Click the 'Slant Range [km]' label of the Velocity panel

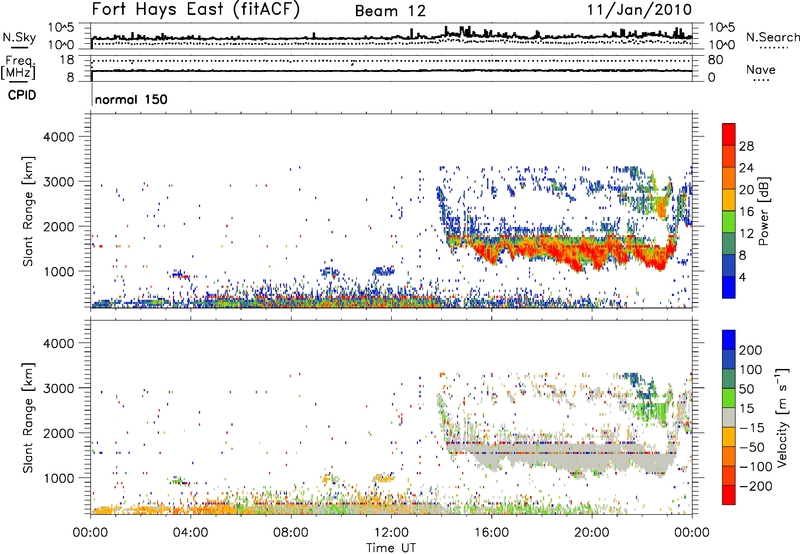tap(28, 418)
